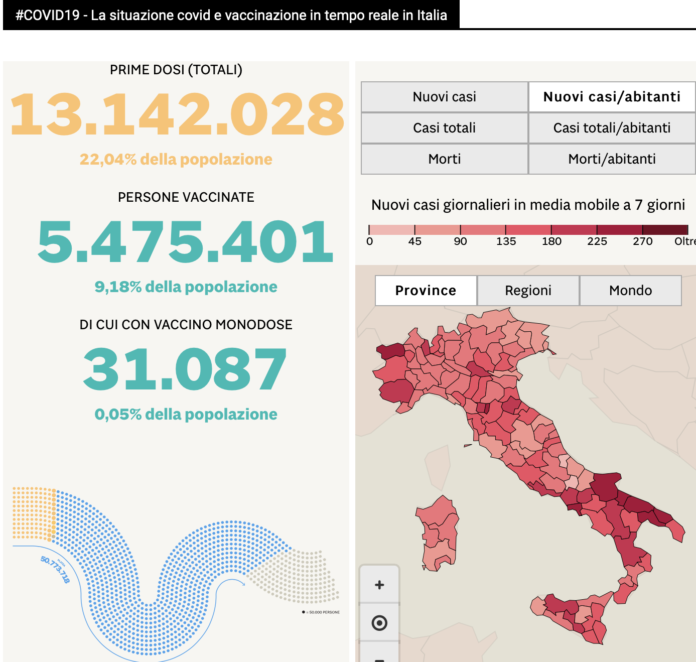696x662 pixels.
Task: Switch to the Regioni map tab
Action: click(x=527, y=290)
